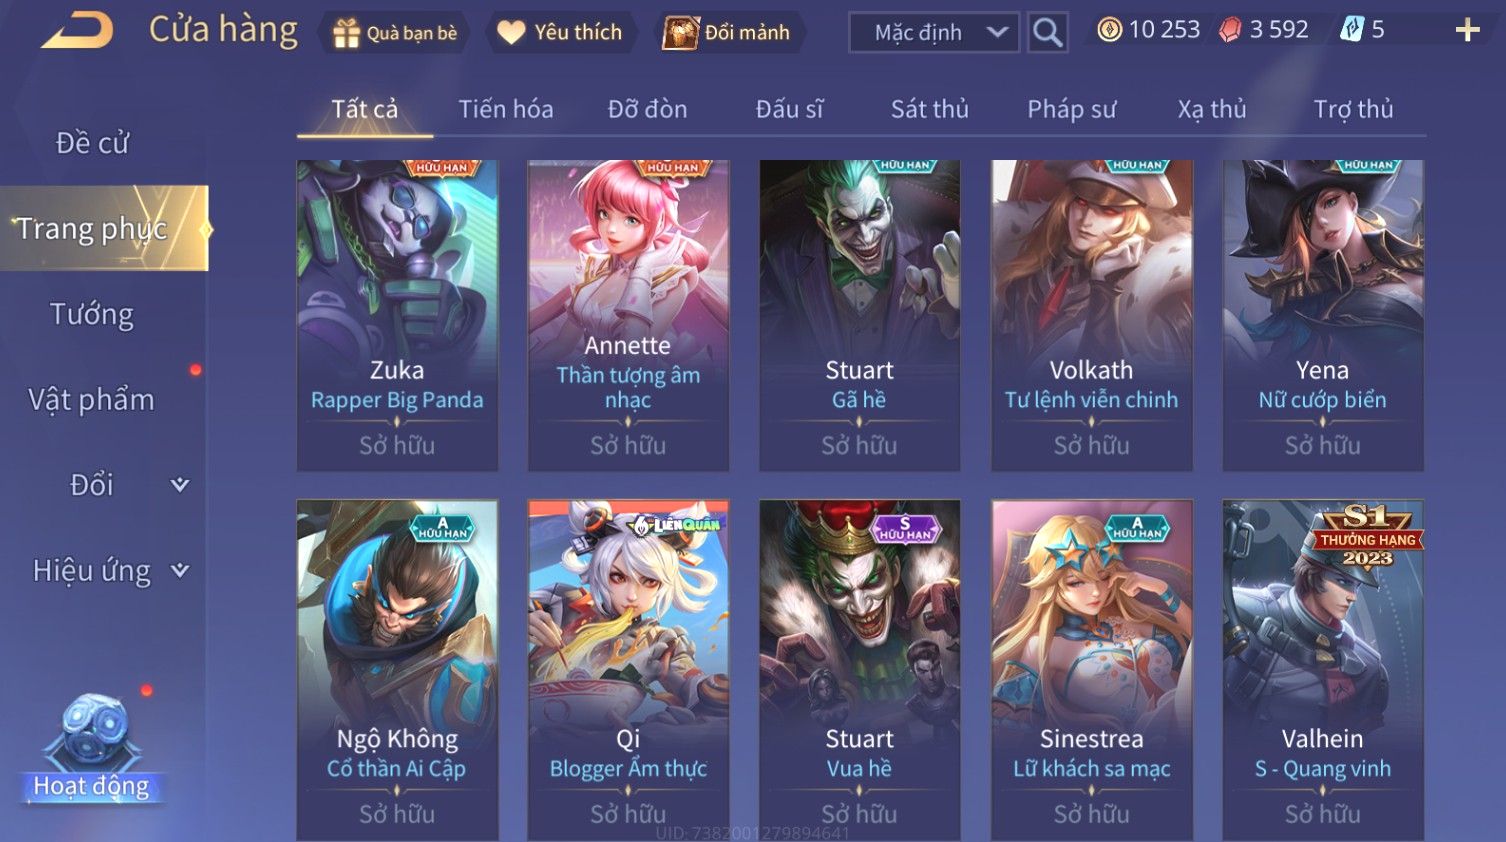Go to Tướng in the sidebar
This screenshot has height=842, width=1506.
92,314
